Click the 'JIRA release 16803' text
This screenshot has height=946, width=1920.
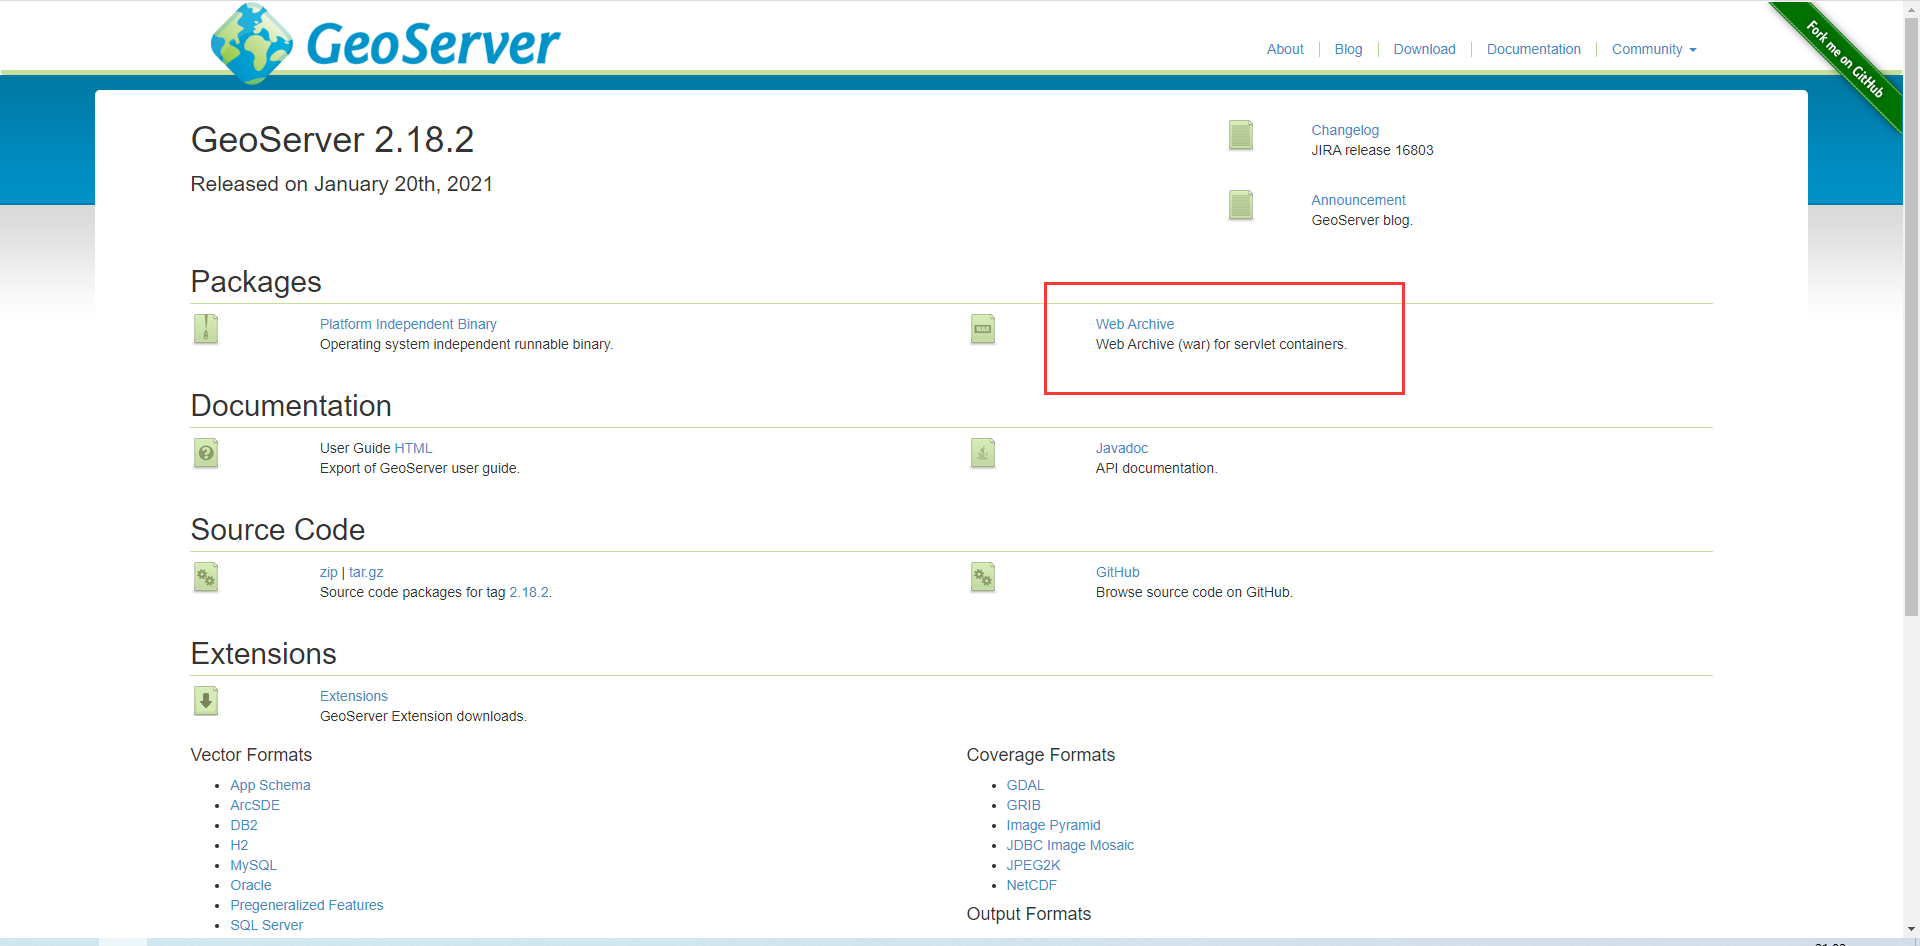pos(1372,150)
